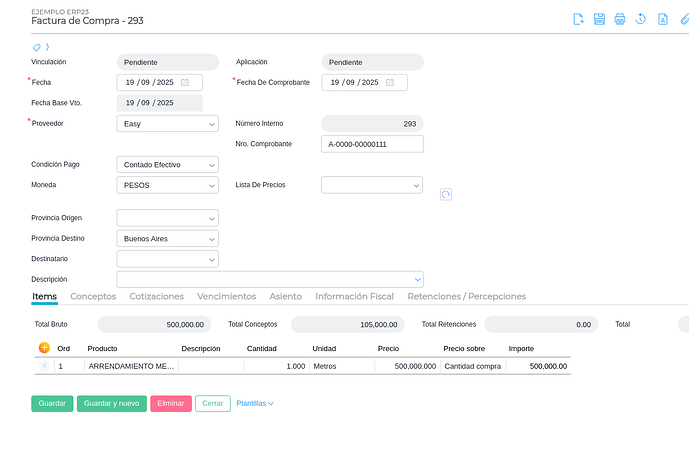This screenshot has height=474, width=689.
Task: Print the invoice using the printer icon
Action: (x=620, y=19)
